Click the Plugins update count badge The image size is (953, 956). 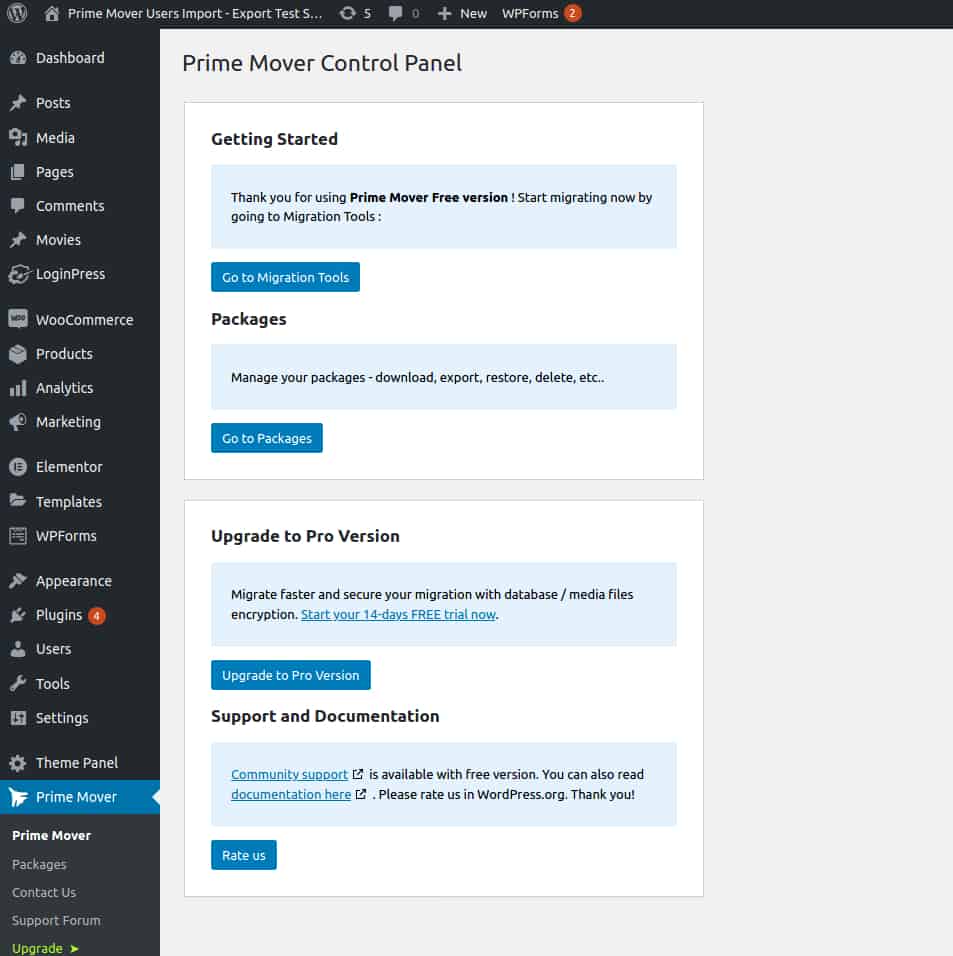[x=96, y=616]
